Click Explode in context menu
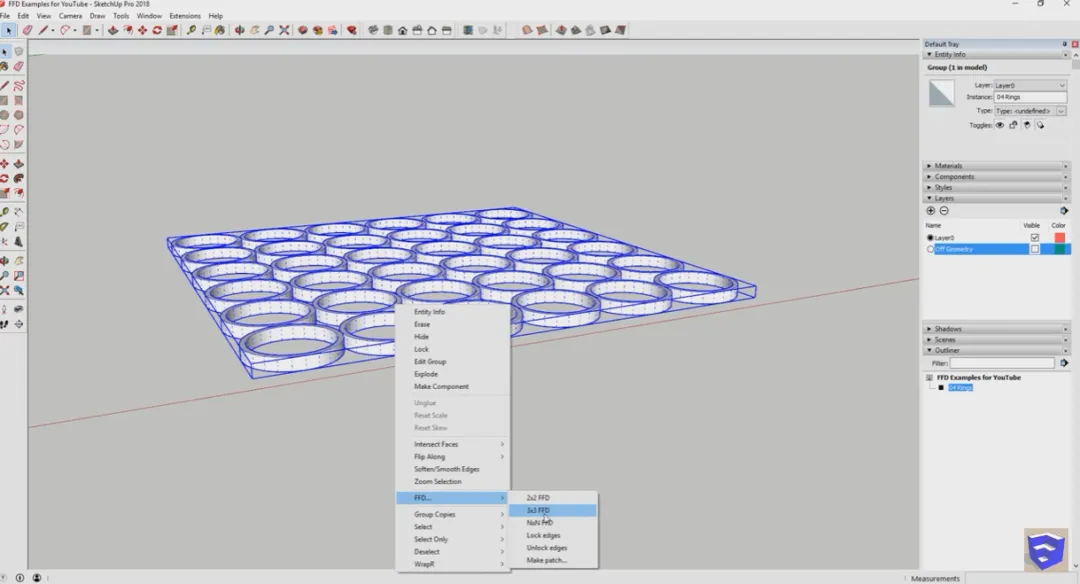1080x584 pixels. point(453,374)
